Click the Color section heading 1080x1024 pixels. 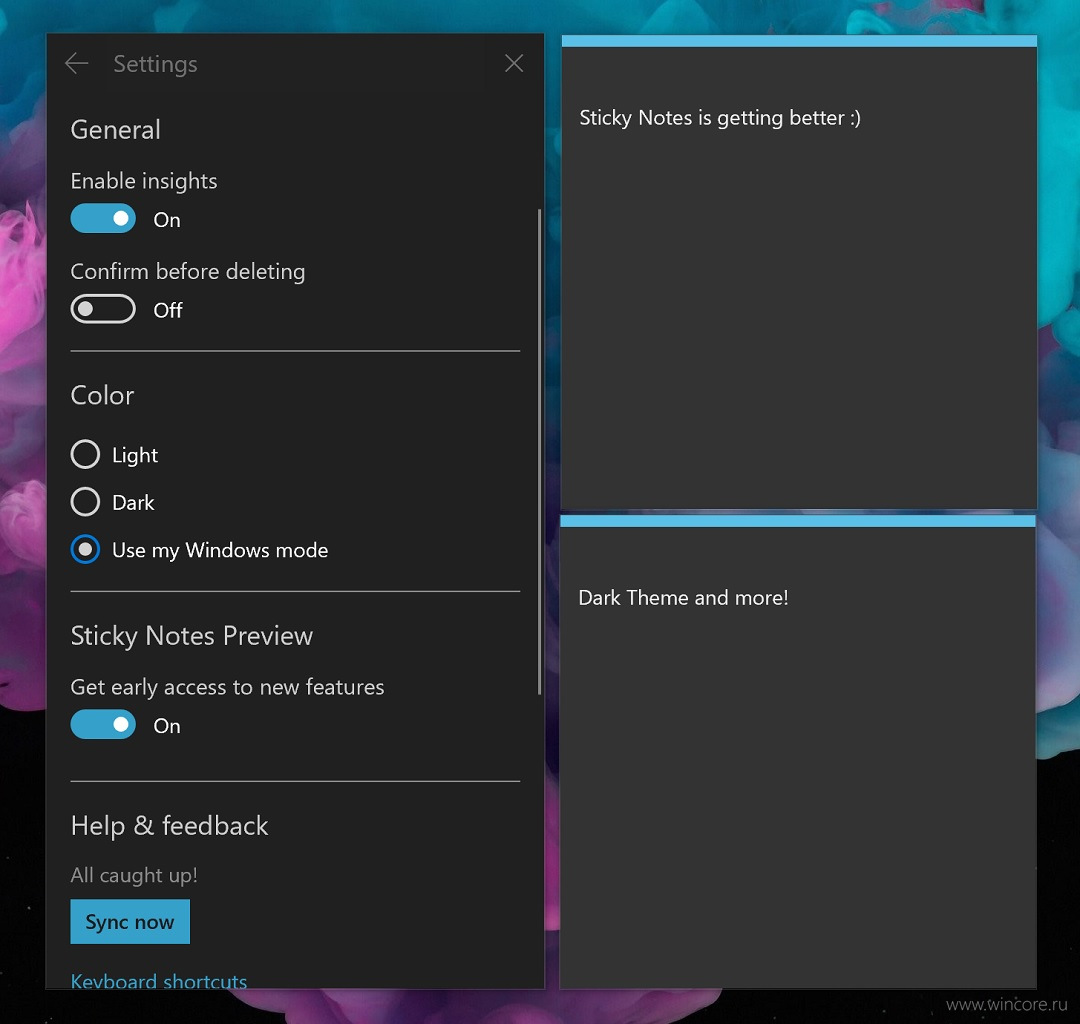[102, 395]
